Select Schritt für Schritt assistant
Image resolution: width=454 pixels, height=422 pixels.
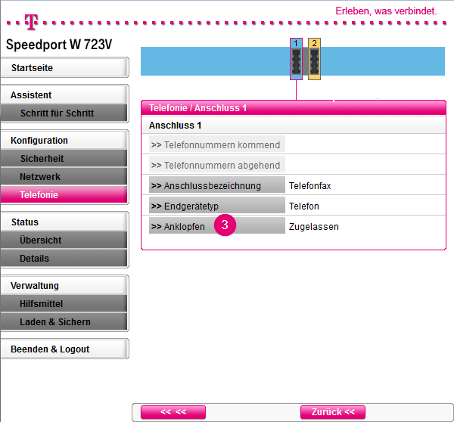pyautogui.click(x=64, y=113)
